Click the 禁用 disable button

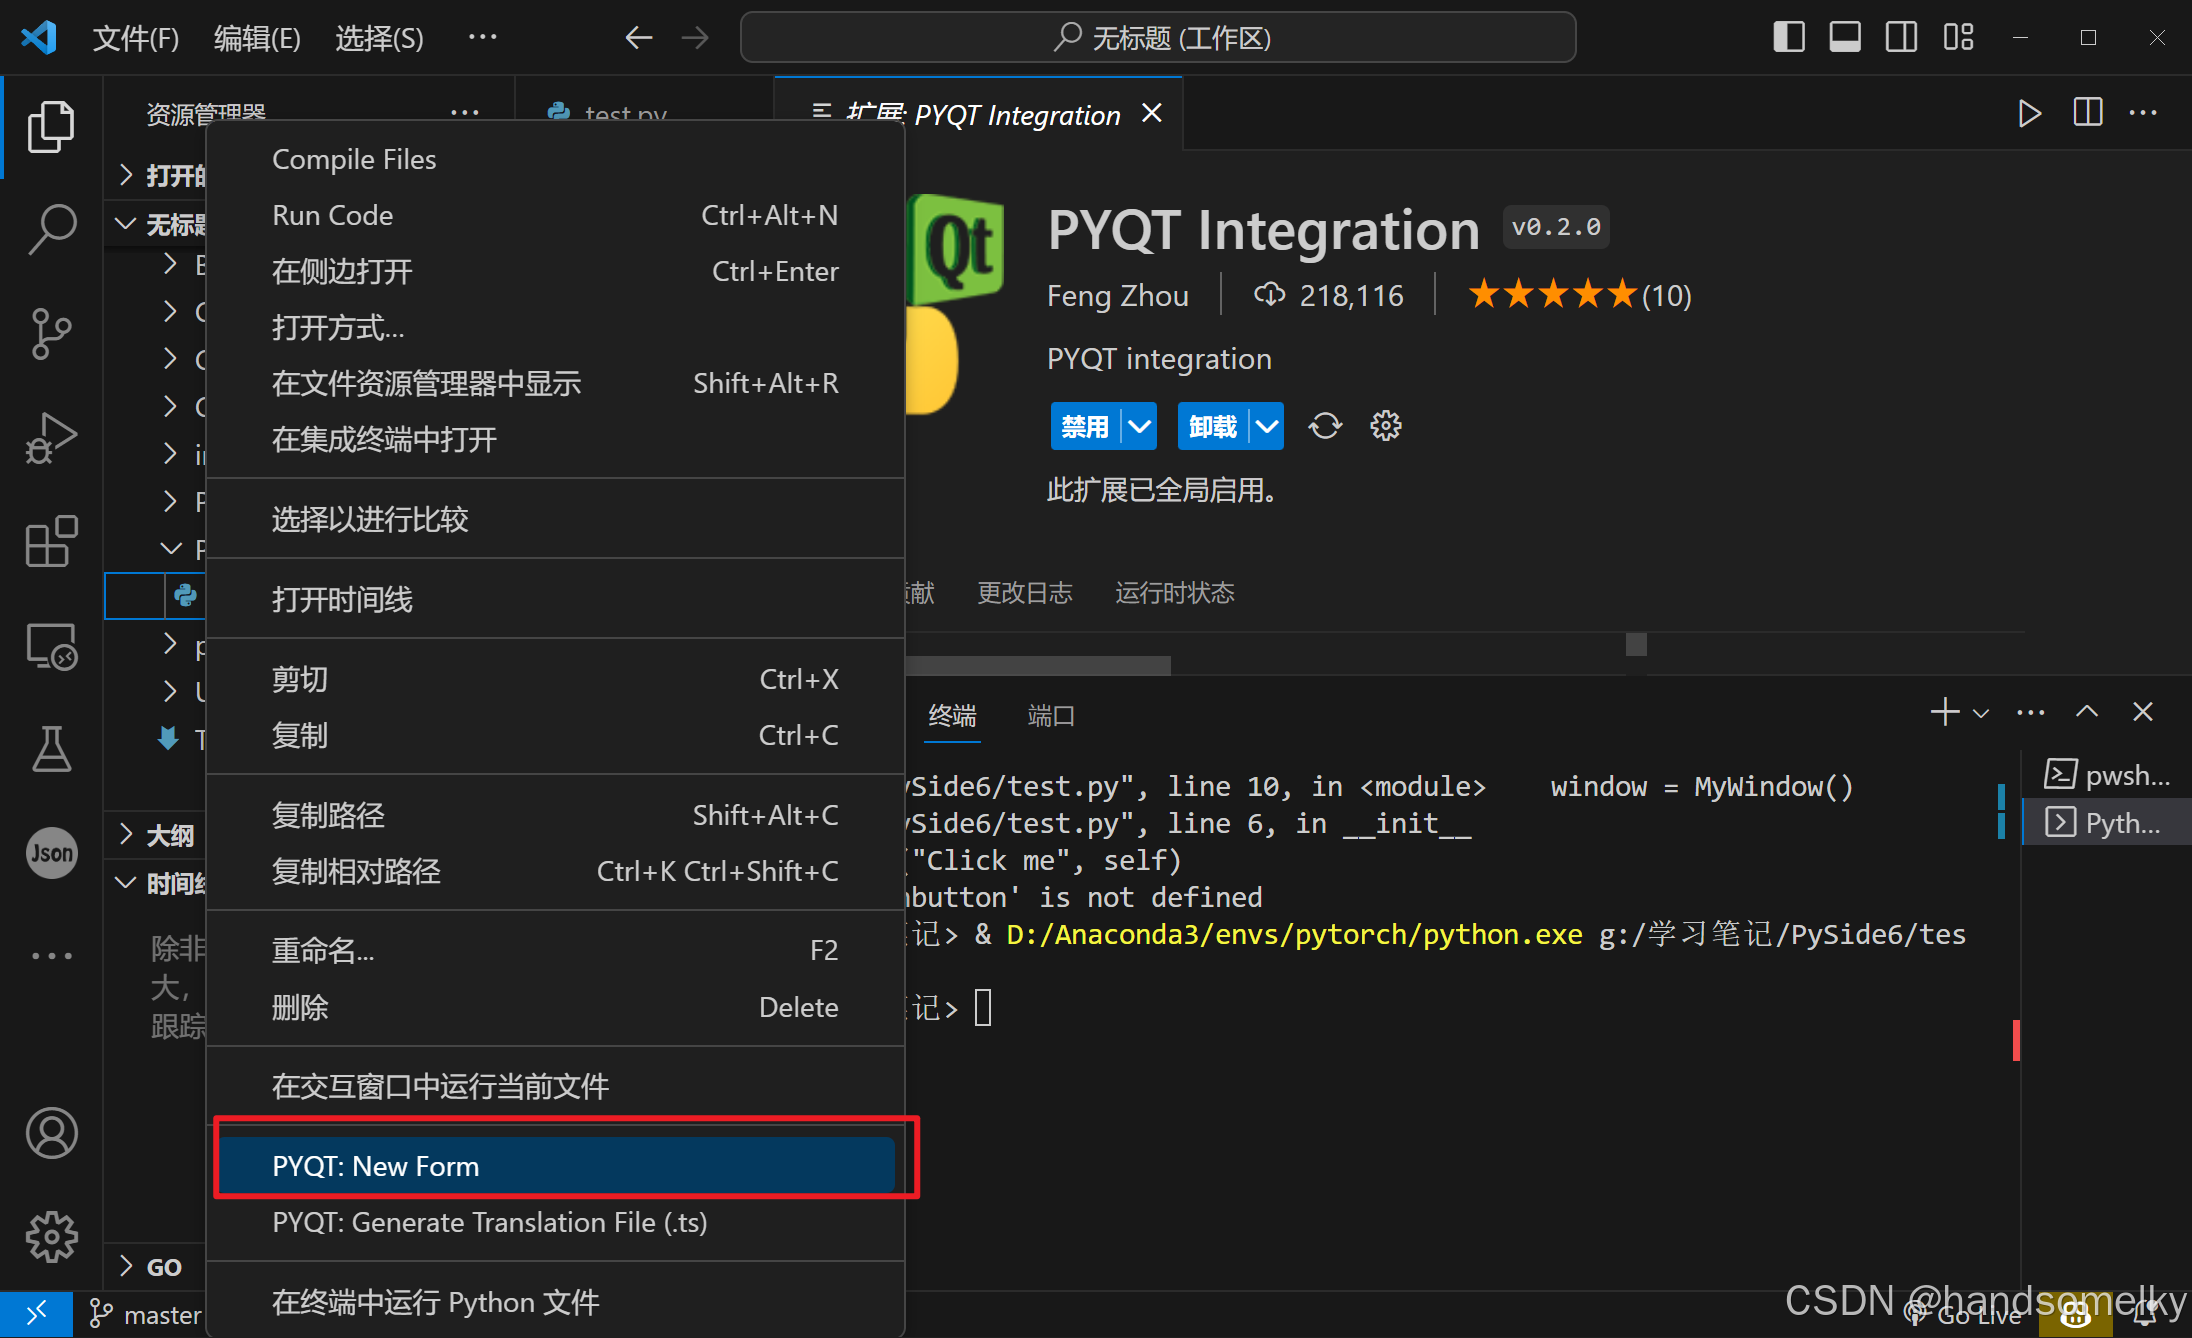point(1084,427)
